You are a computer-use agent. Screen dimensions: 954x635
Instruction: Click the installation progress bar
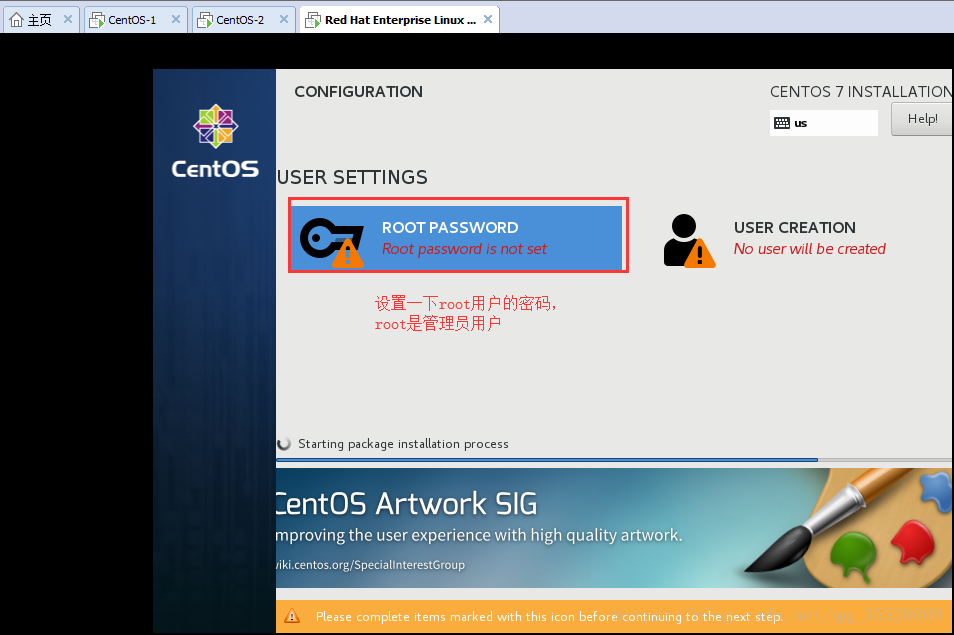tap(615, 460)
